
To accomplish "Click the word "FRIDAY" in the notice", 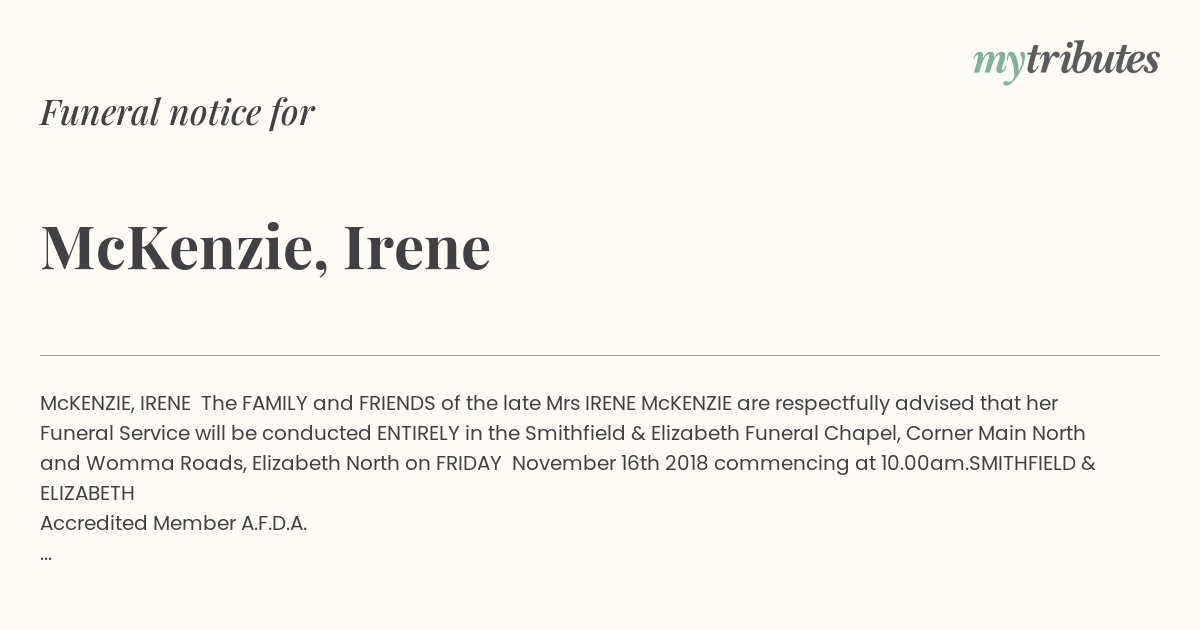I will 468,464.
